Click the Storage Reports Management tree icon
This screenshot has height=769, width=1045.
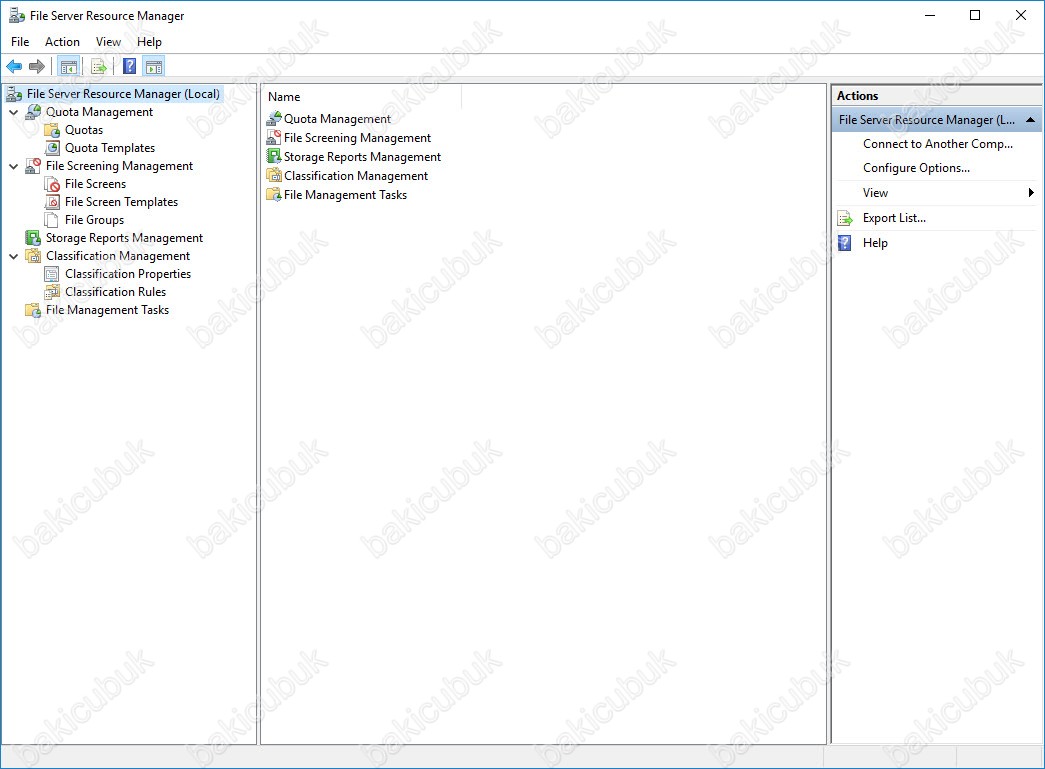pos(33,238)
